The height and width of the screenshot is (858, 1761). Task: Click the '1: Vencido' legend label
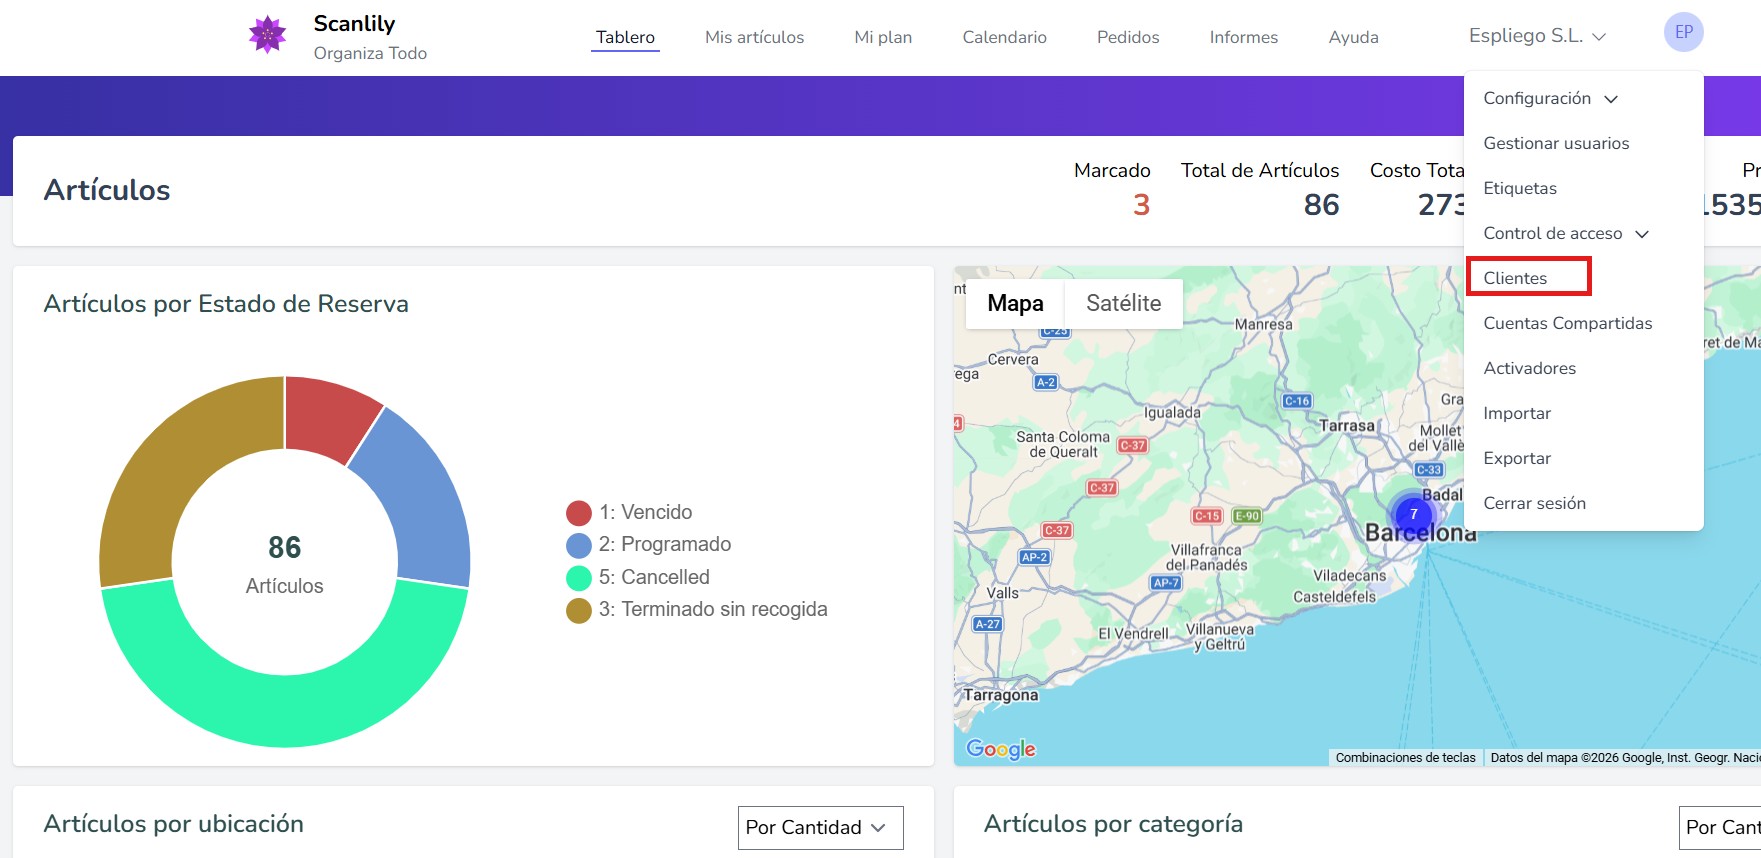[x=646, y=512]
